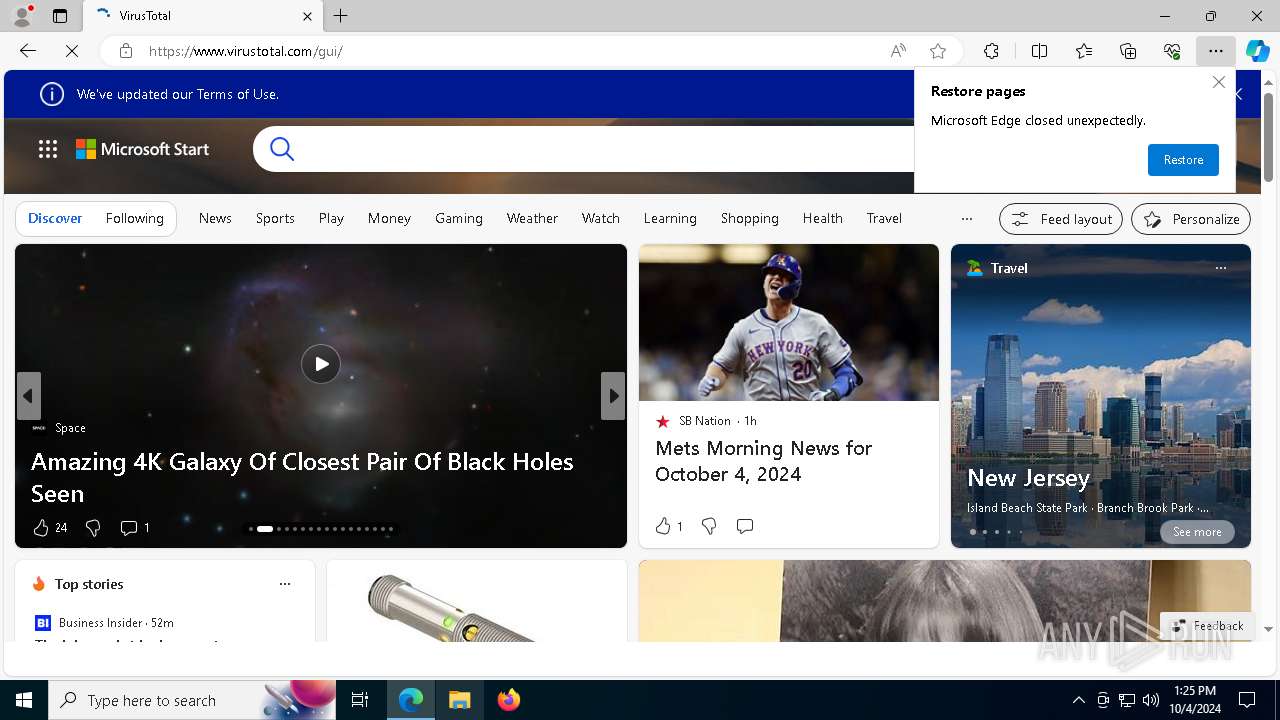Open File Explorer from taskbar

459,700
